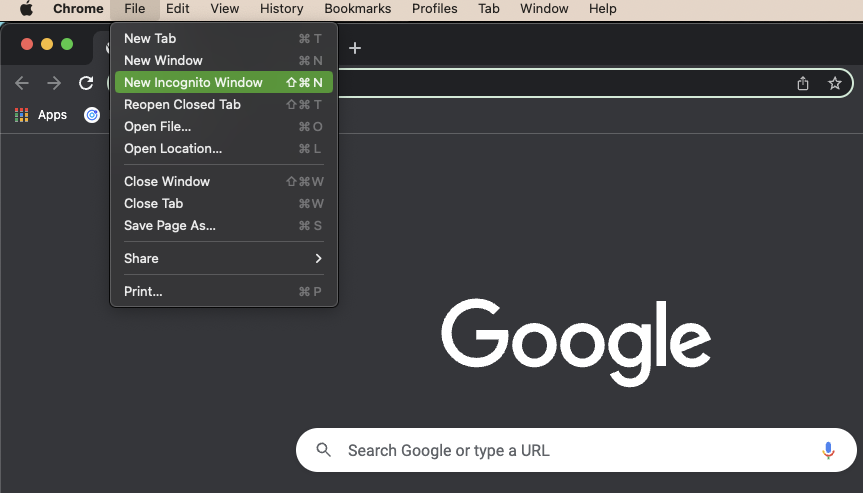Screen dimensions: 863x493
Task: Open the Apple menu icon
Action: (x=26, y=9)
